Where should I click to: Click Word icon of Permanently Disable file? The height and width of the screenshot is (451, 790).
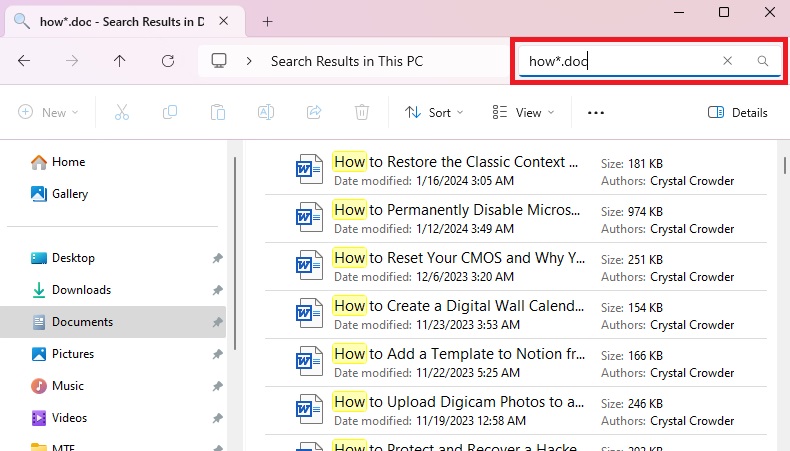coord(309,217)
